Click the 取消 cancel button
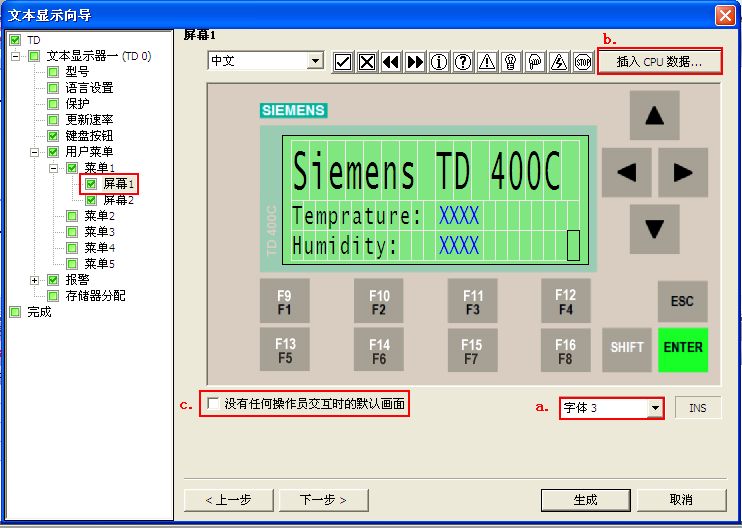 681,500
